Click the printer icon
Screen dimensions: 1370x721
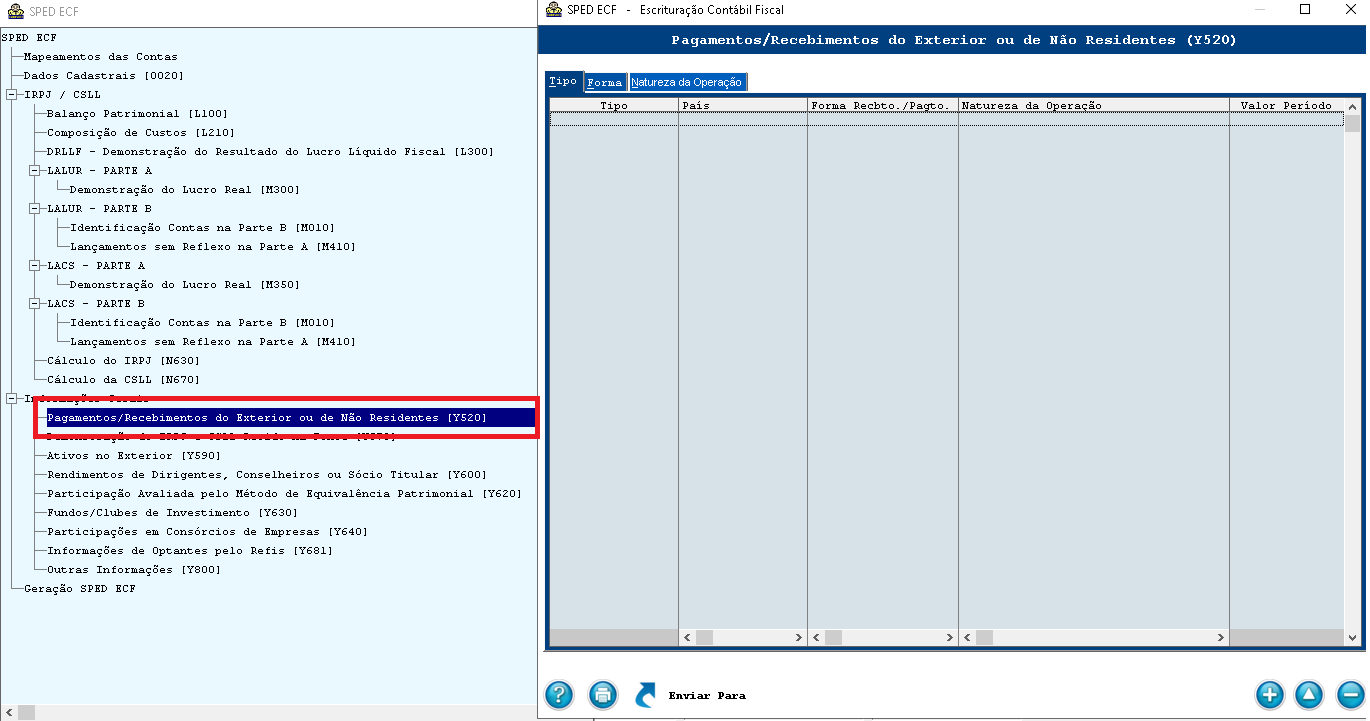602,695
